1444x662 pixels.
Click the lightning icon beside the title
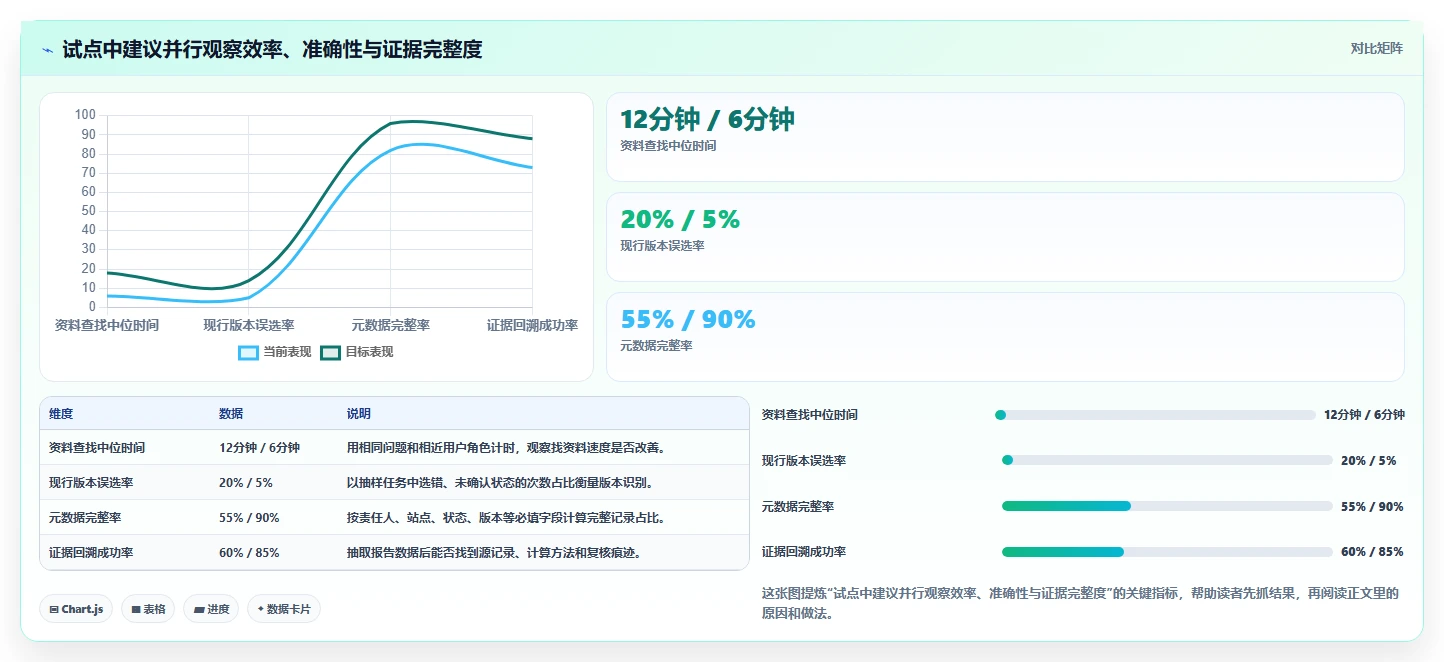48,50
